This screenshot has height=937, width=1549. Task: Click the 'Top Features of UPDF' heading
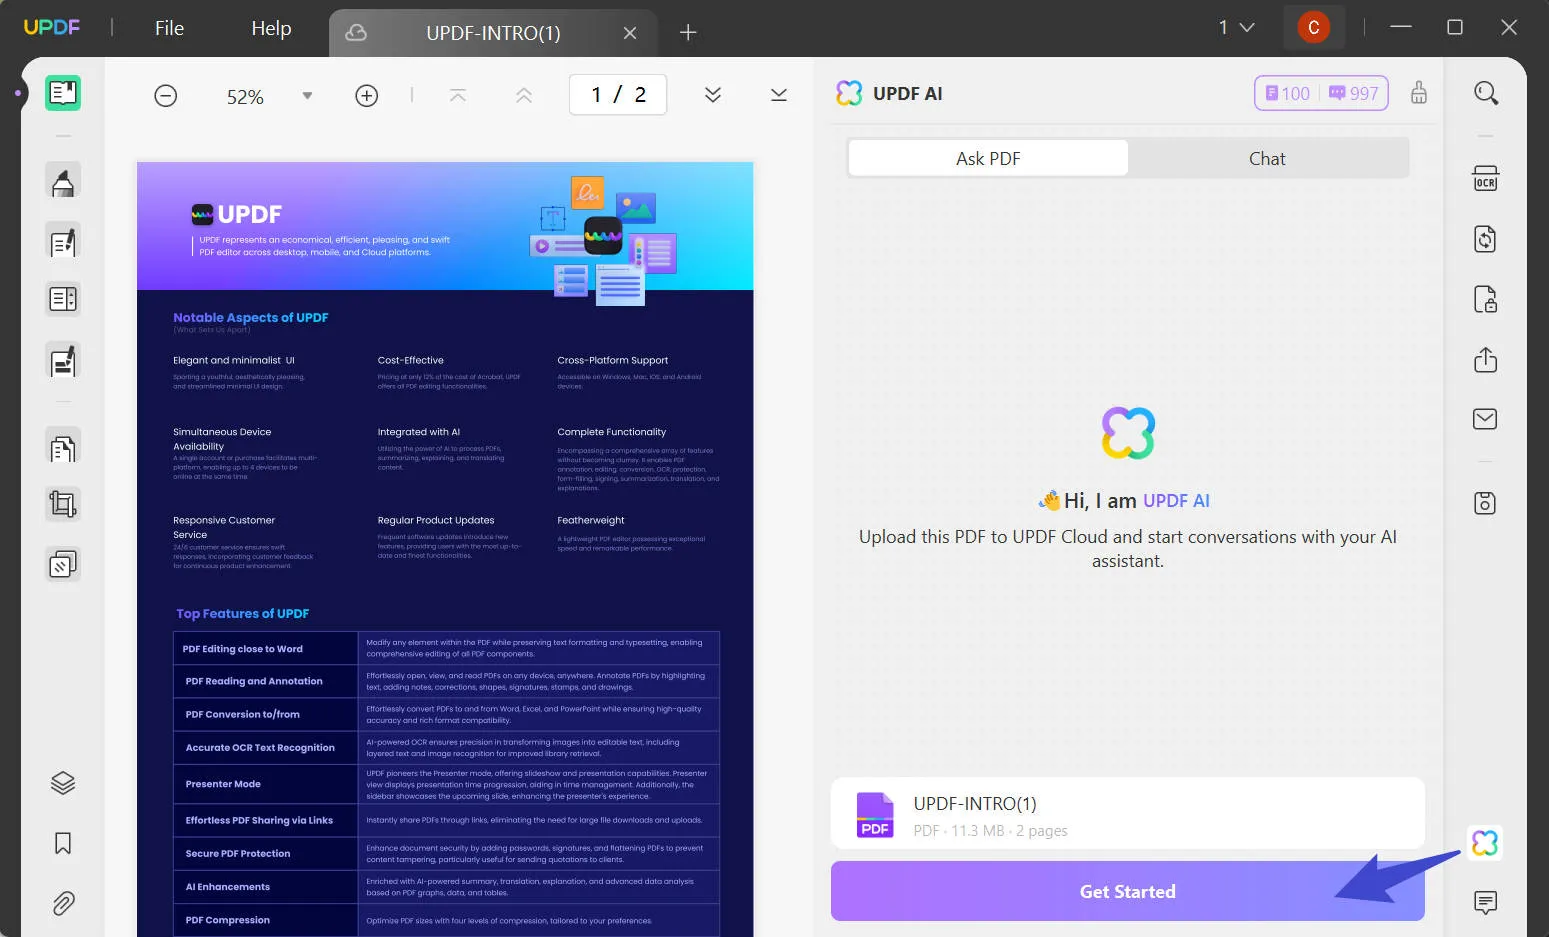point(243,613)
